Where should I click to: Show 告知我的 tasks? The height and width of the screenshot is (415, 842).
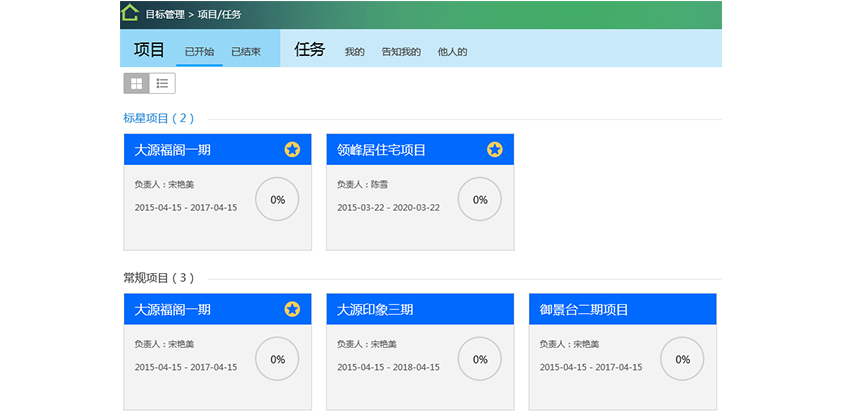pyautogui.click(x=401, y=52)
